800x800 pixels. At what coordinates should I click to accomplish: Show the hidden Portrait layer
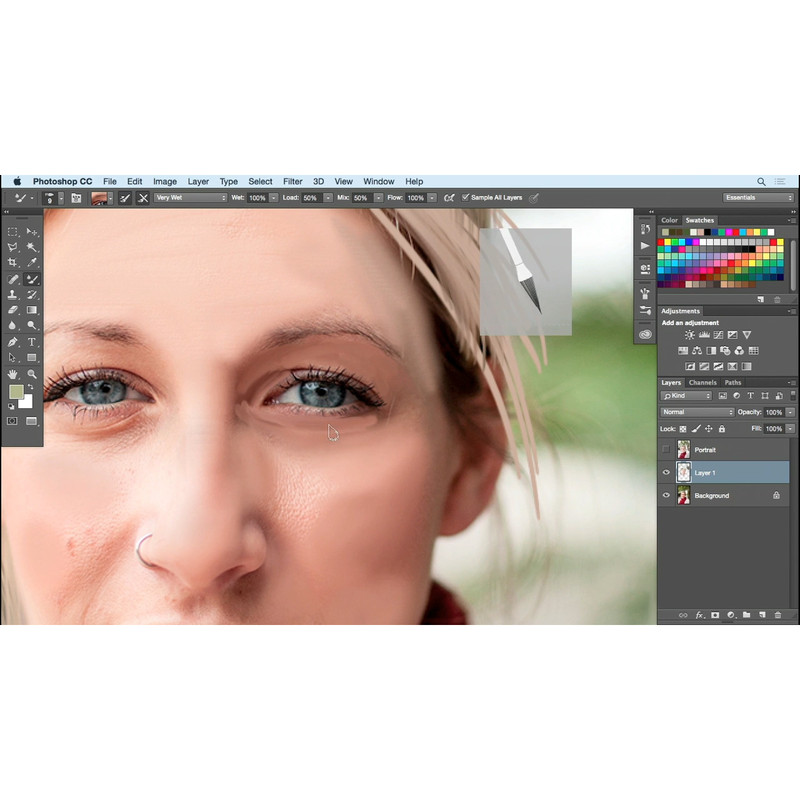667,450
